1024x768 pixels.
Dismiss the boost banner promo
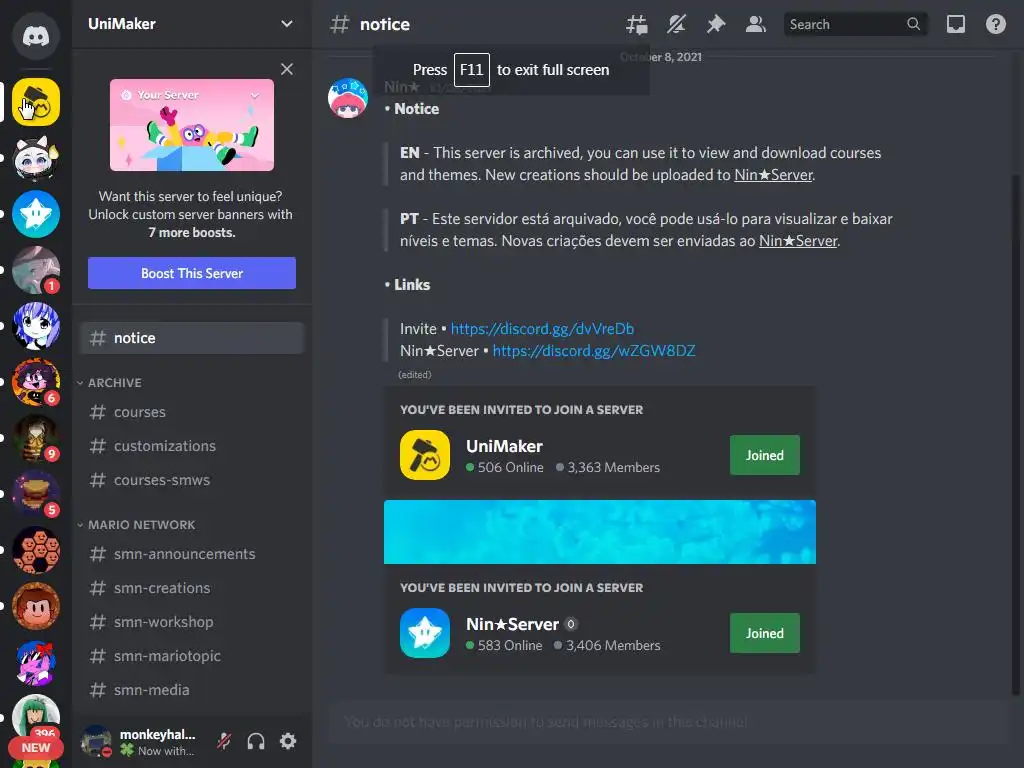[x=287, y=69]
